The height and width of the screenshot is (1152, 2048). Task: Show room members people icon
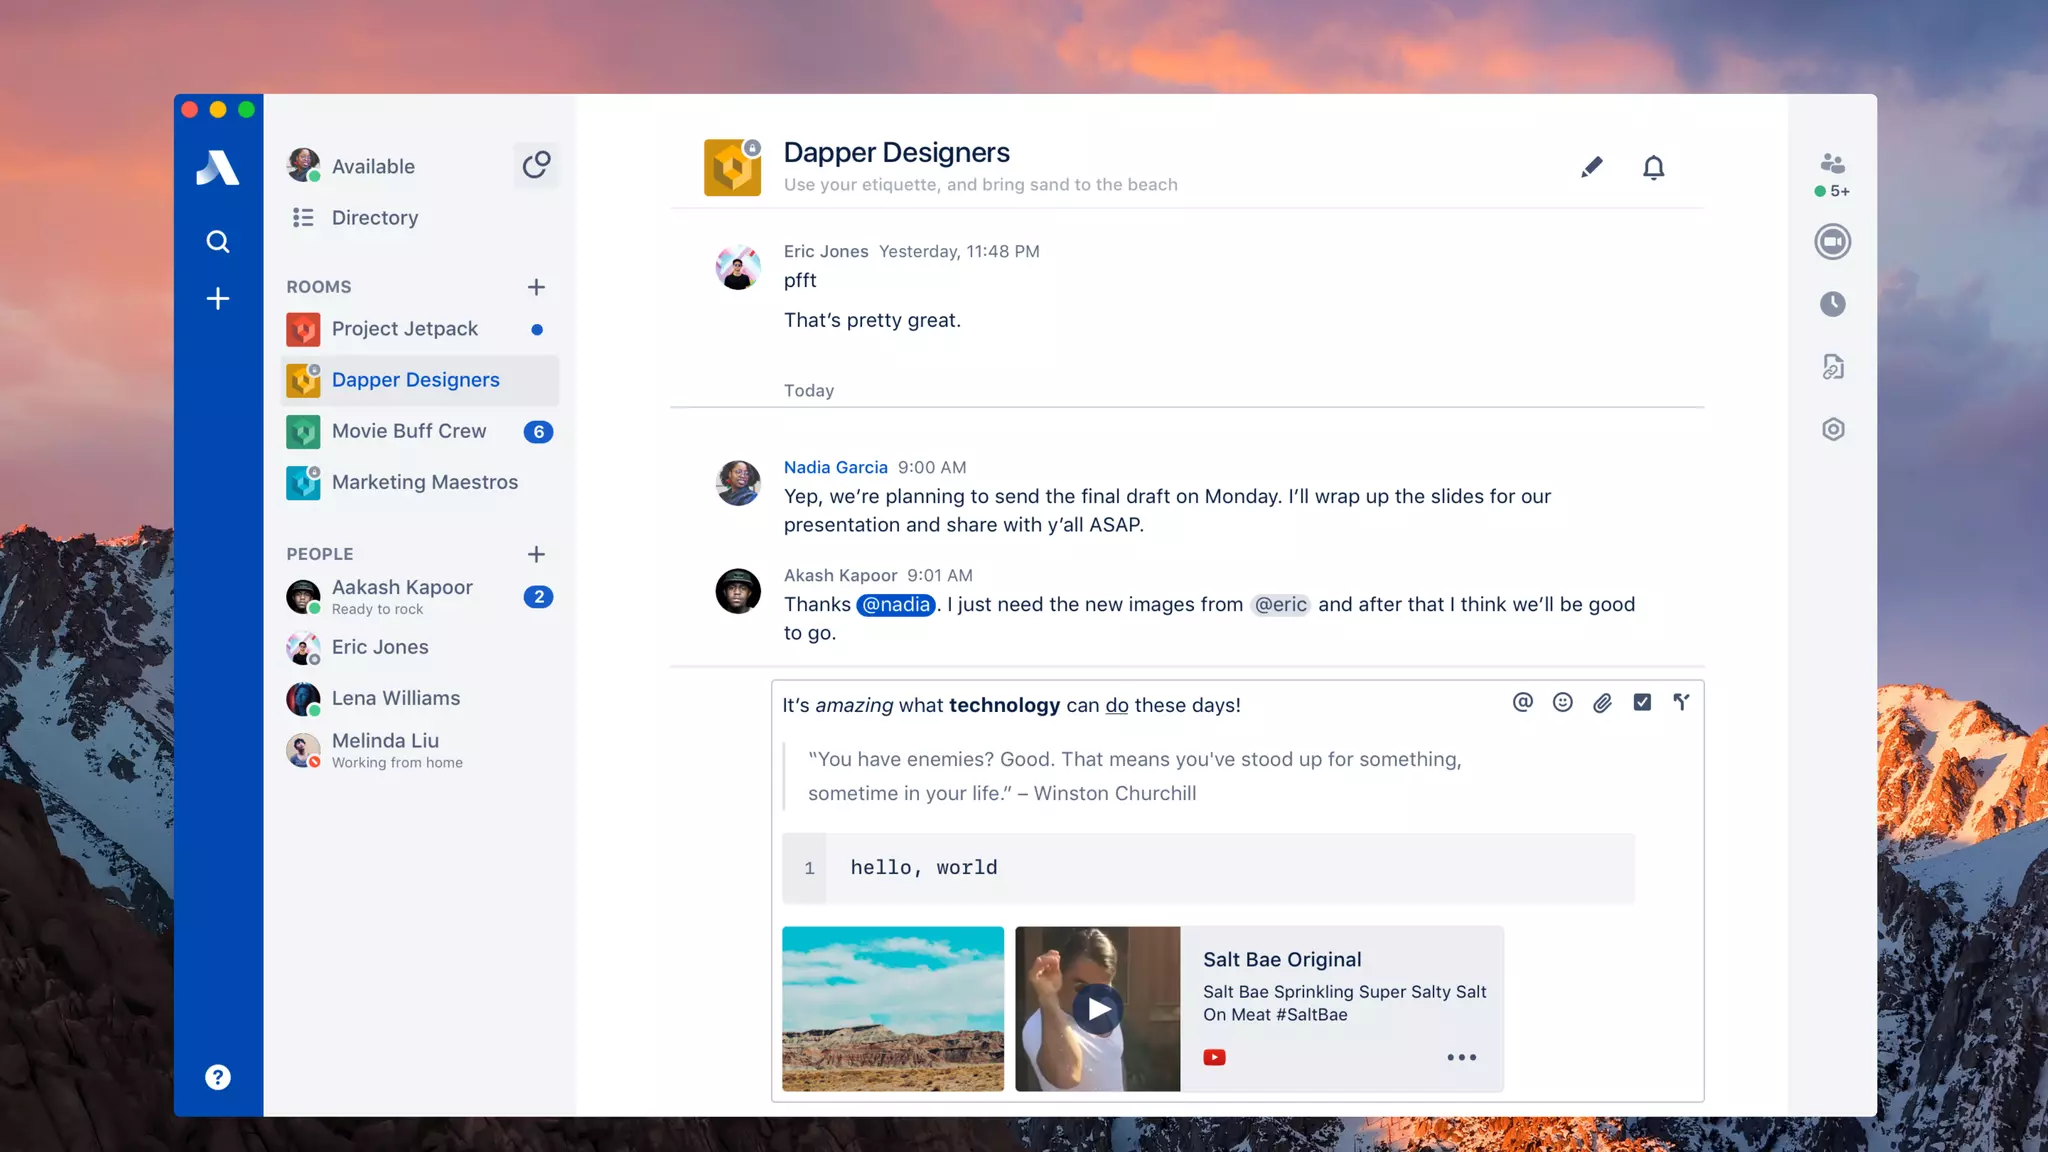[x=1832, y=164]
